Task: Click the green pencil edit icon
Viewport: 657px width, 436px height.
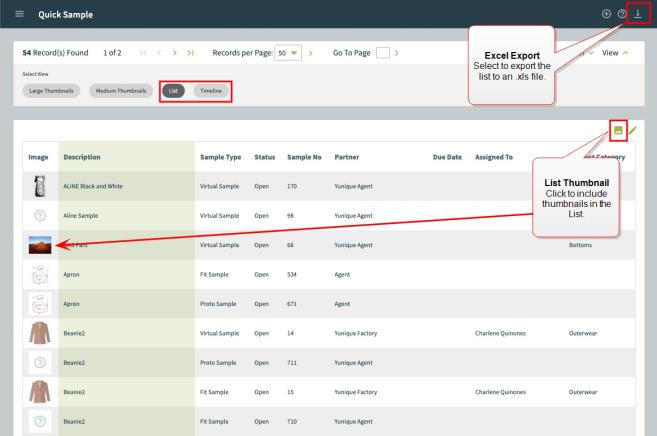Action: coord(633,131)
